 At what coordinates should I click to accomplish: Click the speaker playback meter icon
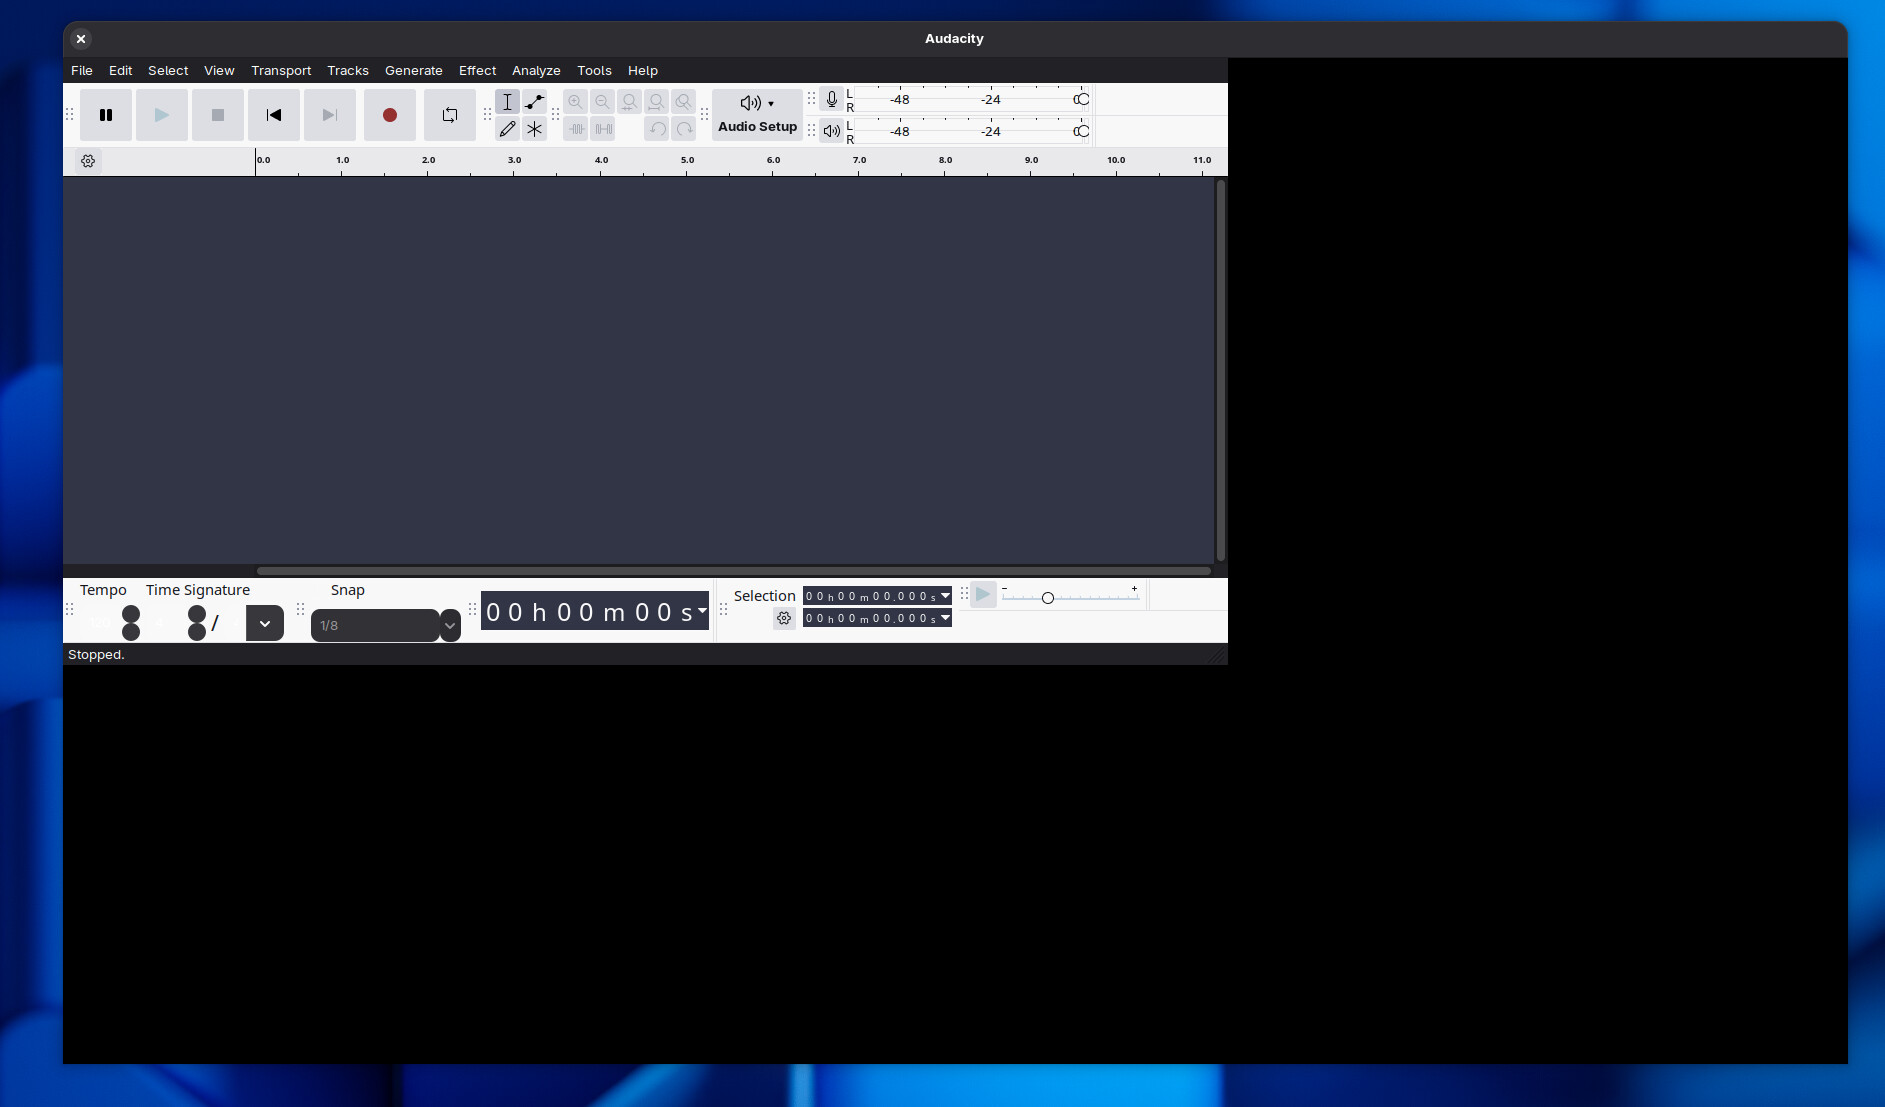click(x=831, y=131)
